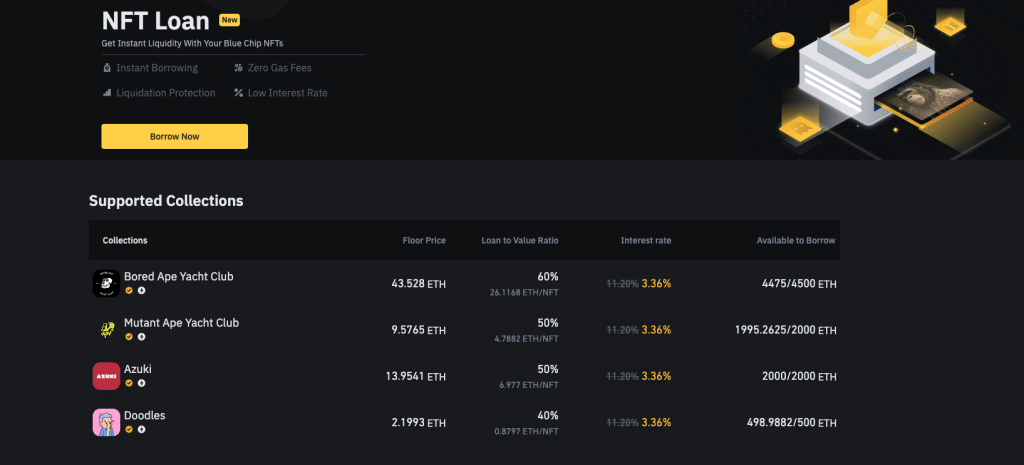Click the Borrow Now button
The width and height of the screenshot is (1024, 465).
[x=174, y=136]
